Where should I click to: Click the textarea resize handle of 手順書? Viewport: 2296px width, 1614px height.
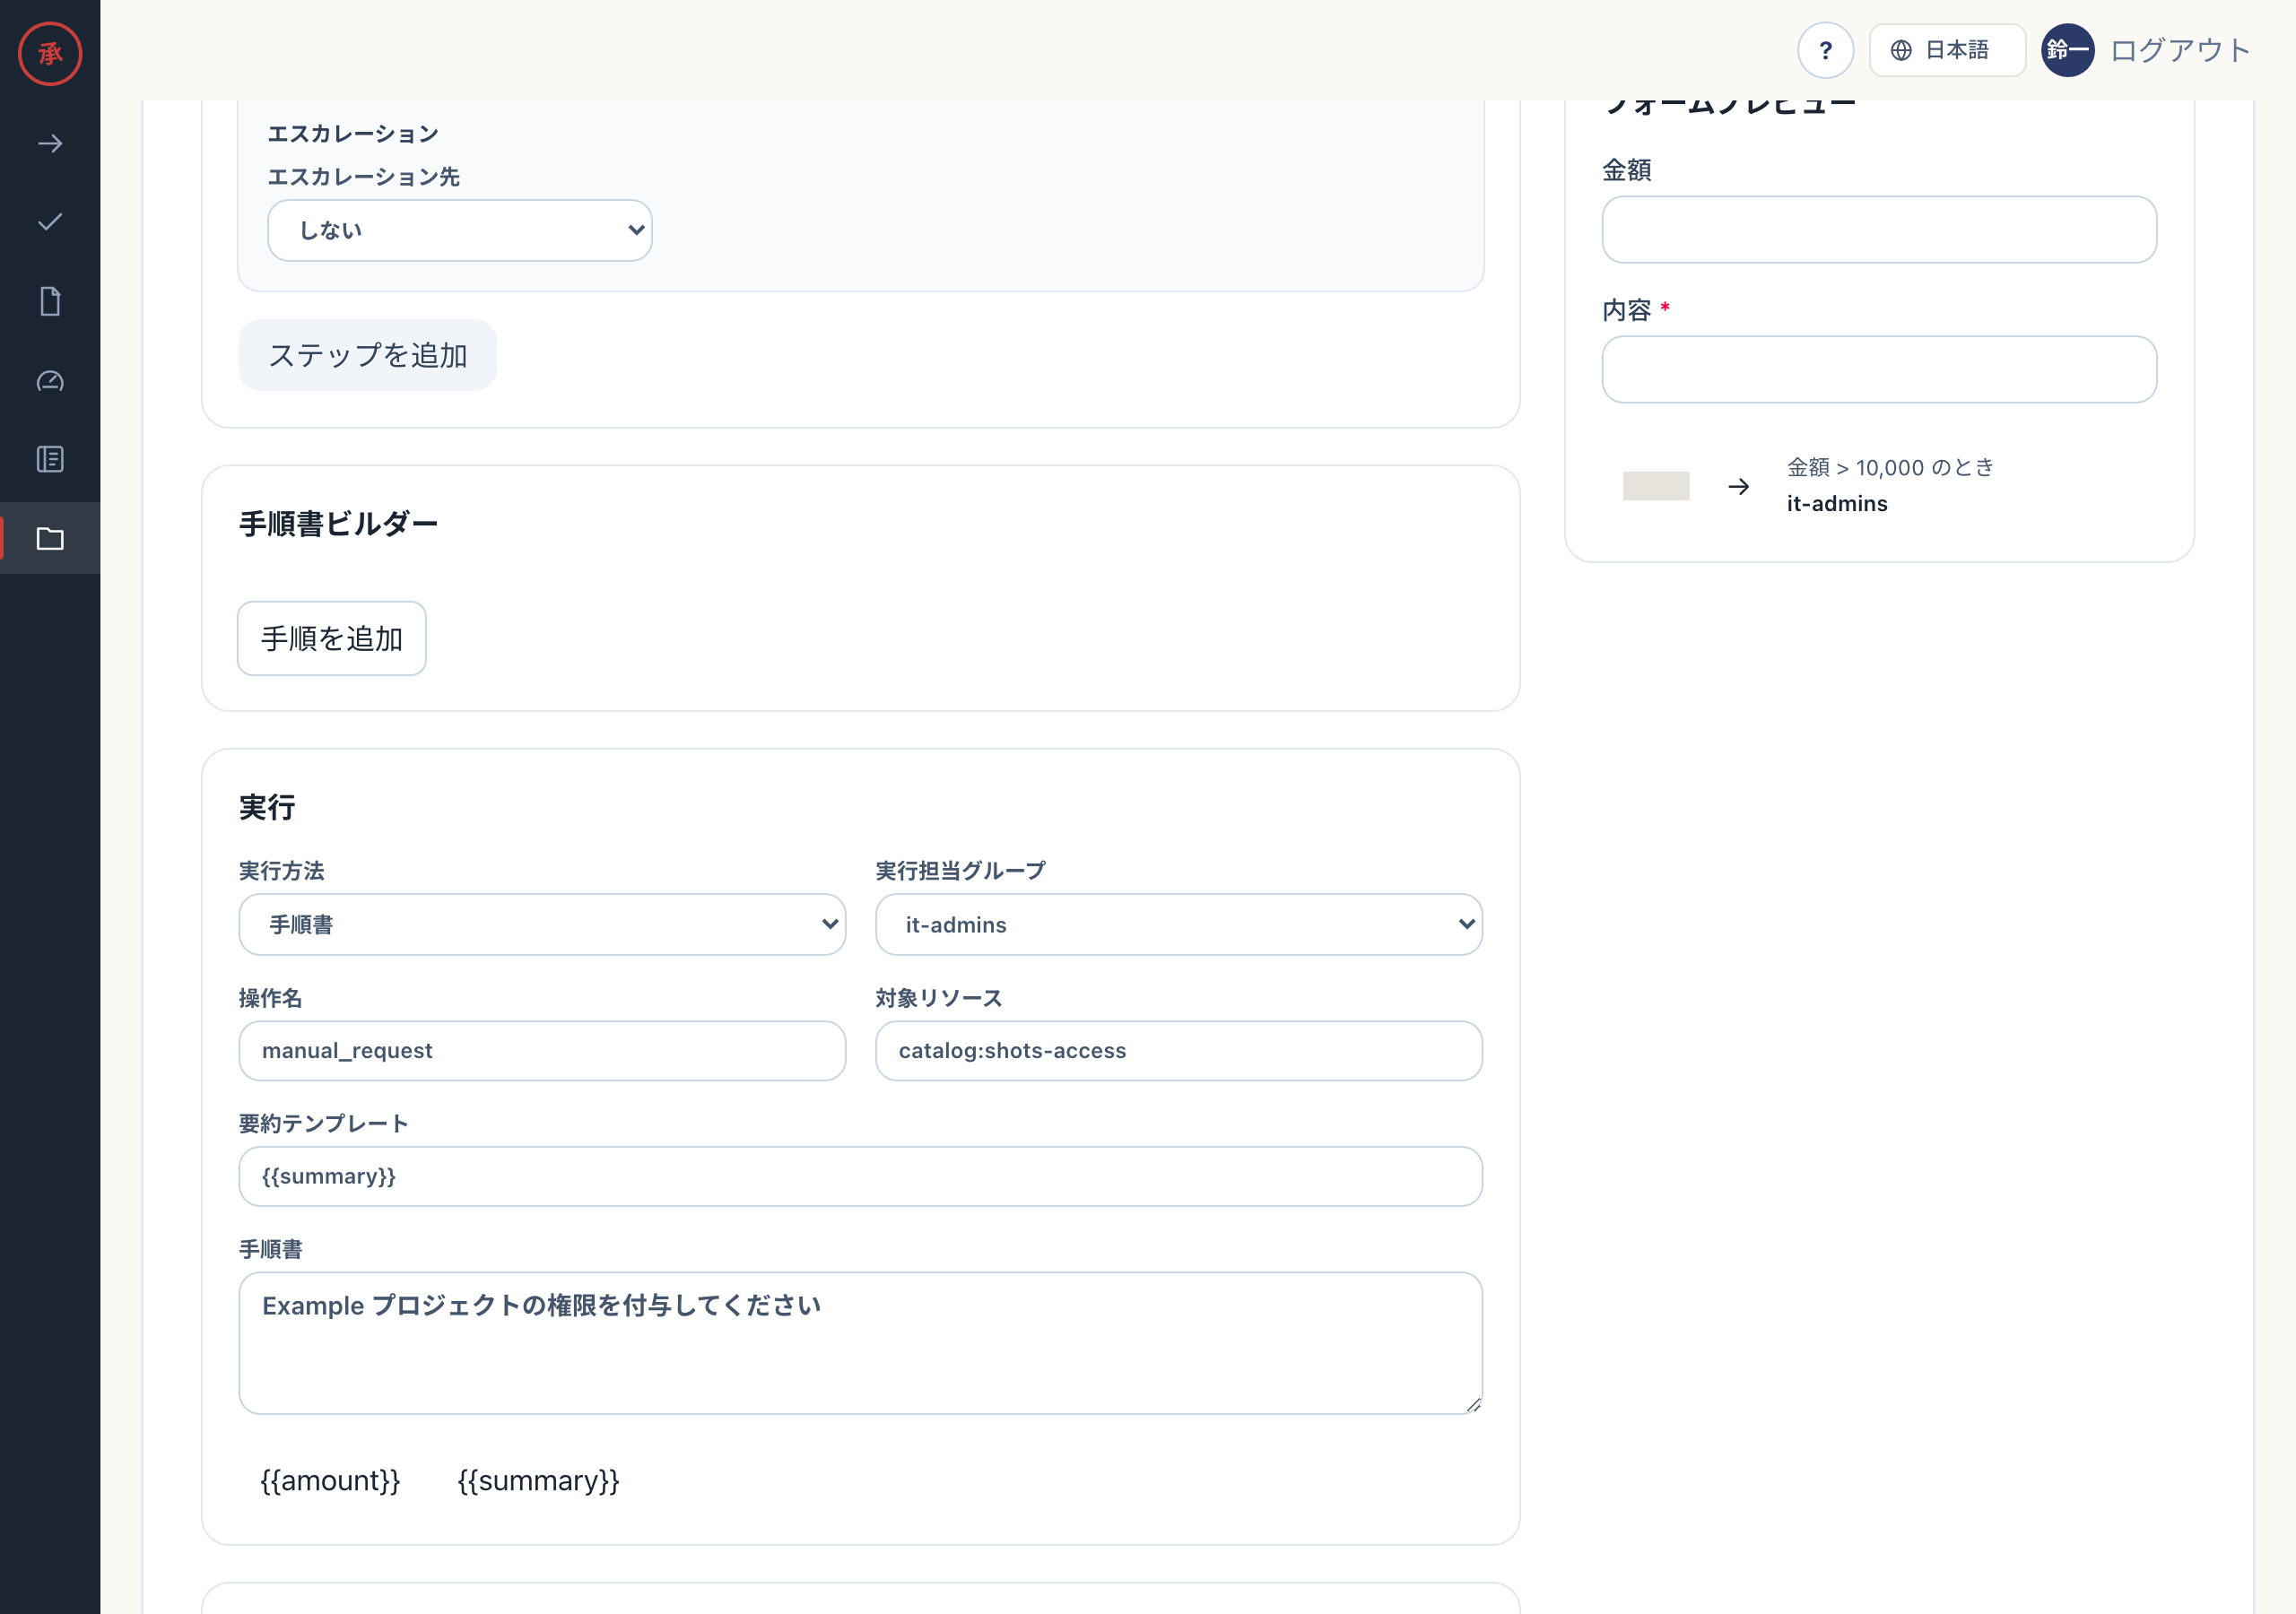(x=1473, y=1404)
